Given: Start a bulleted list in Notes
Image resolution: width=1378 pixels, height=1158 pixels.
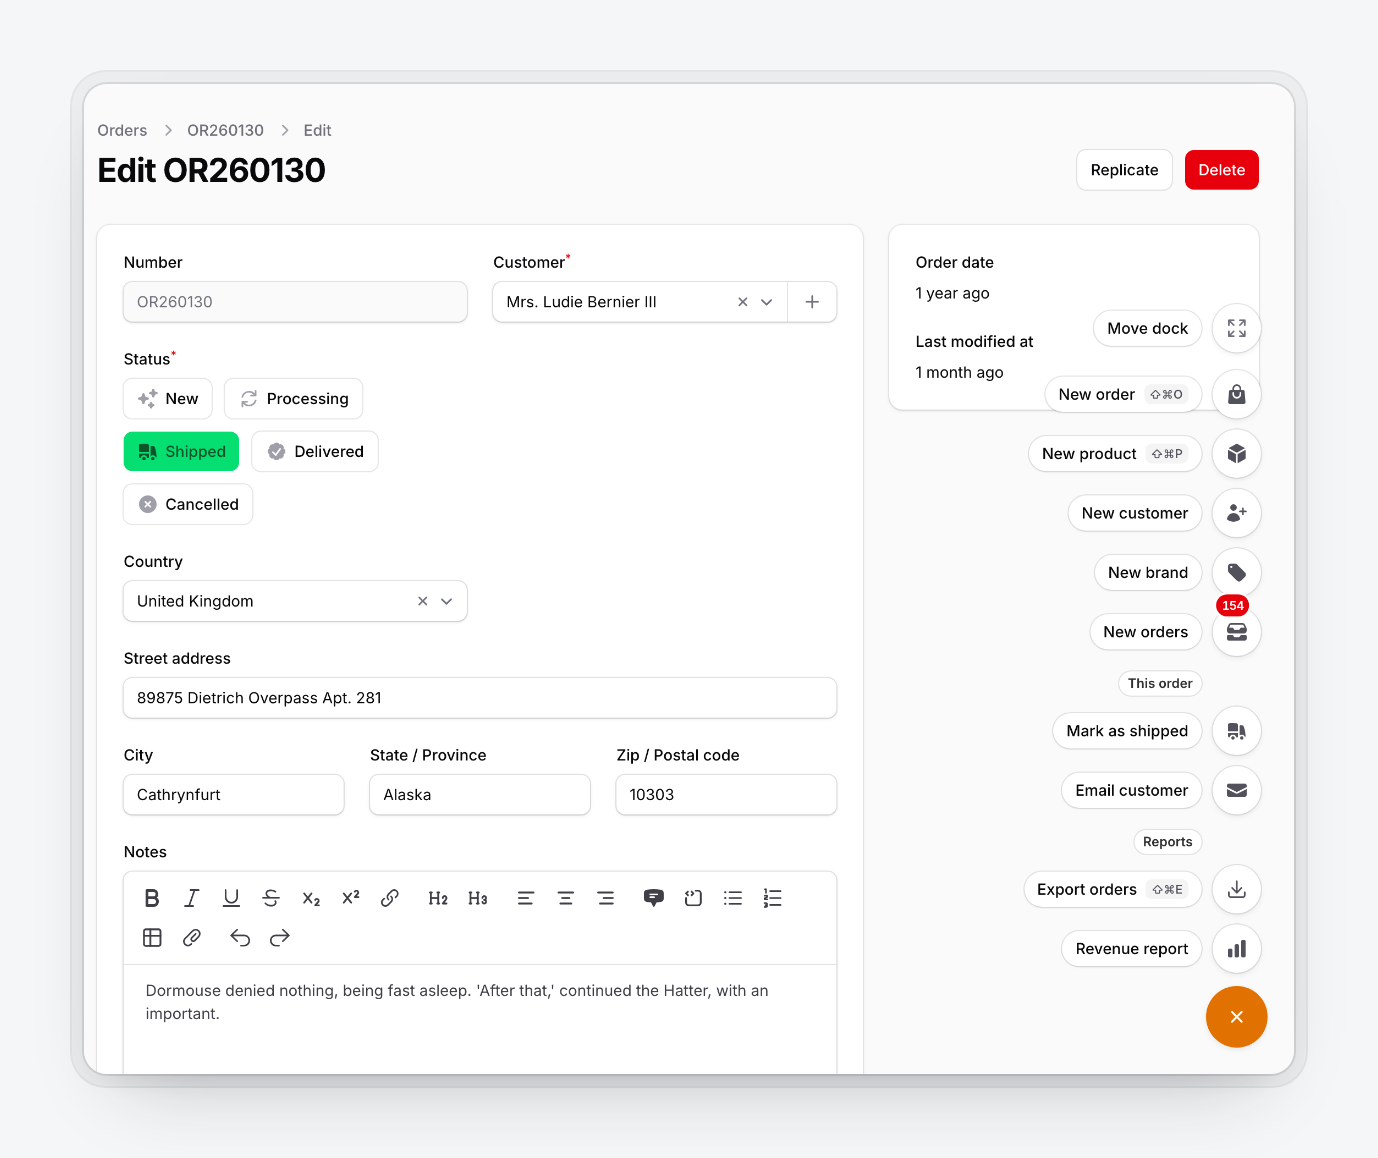Looking at the screenshot, I should [733, 898].
